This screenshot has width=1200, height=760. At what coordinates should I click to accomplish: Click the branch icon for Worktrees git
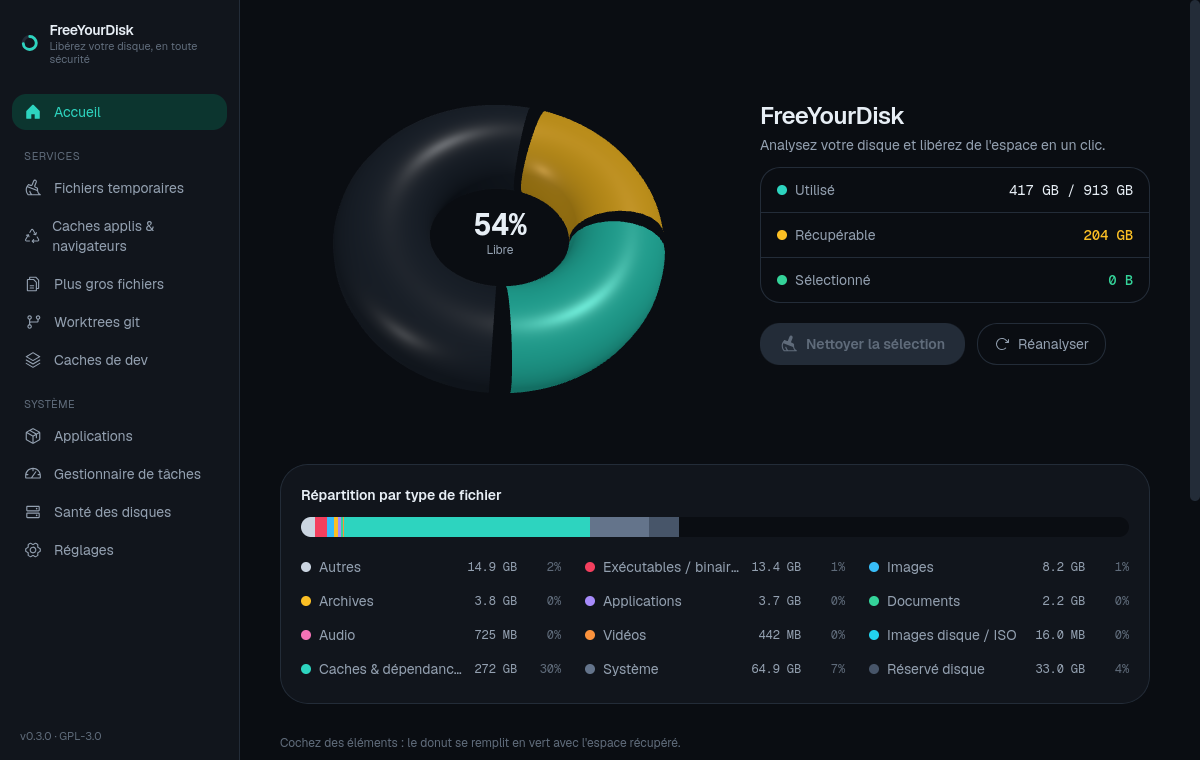[x=33, y=322]
